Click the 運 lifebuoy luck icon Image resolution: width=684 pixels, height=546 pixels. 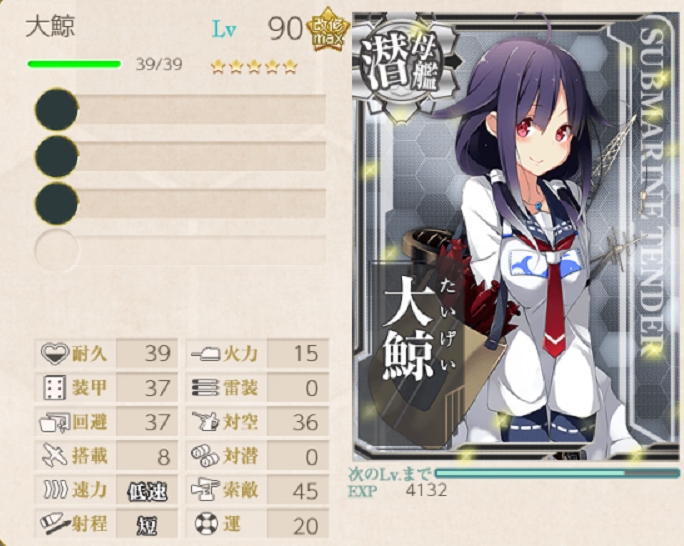coord(206,525)
